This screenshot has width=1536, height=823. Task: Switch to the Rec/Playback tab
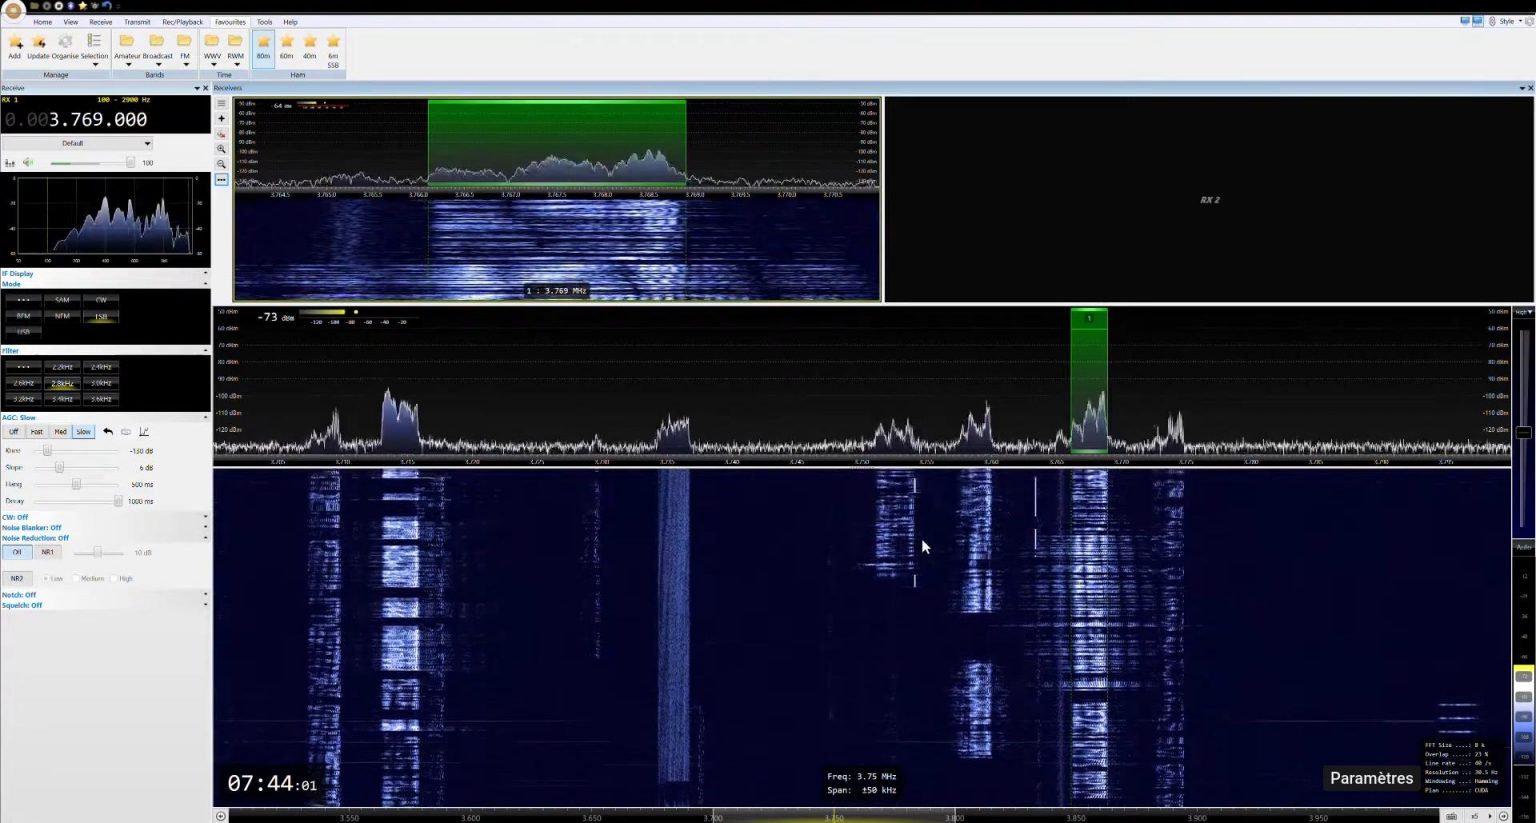pyautogui.click(x=181, y=21)
